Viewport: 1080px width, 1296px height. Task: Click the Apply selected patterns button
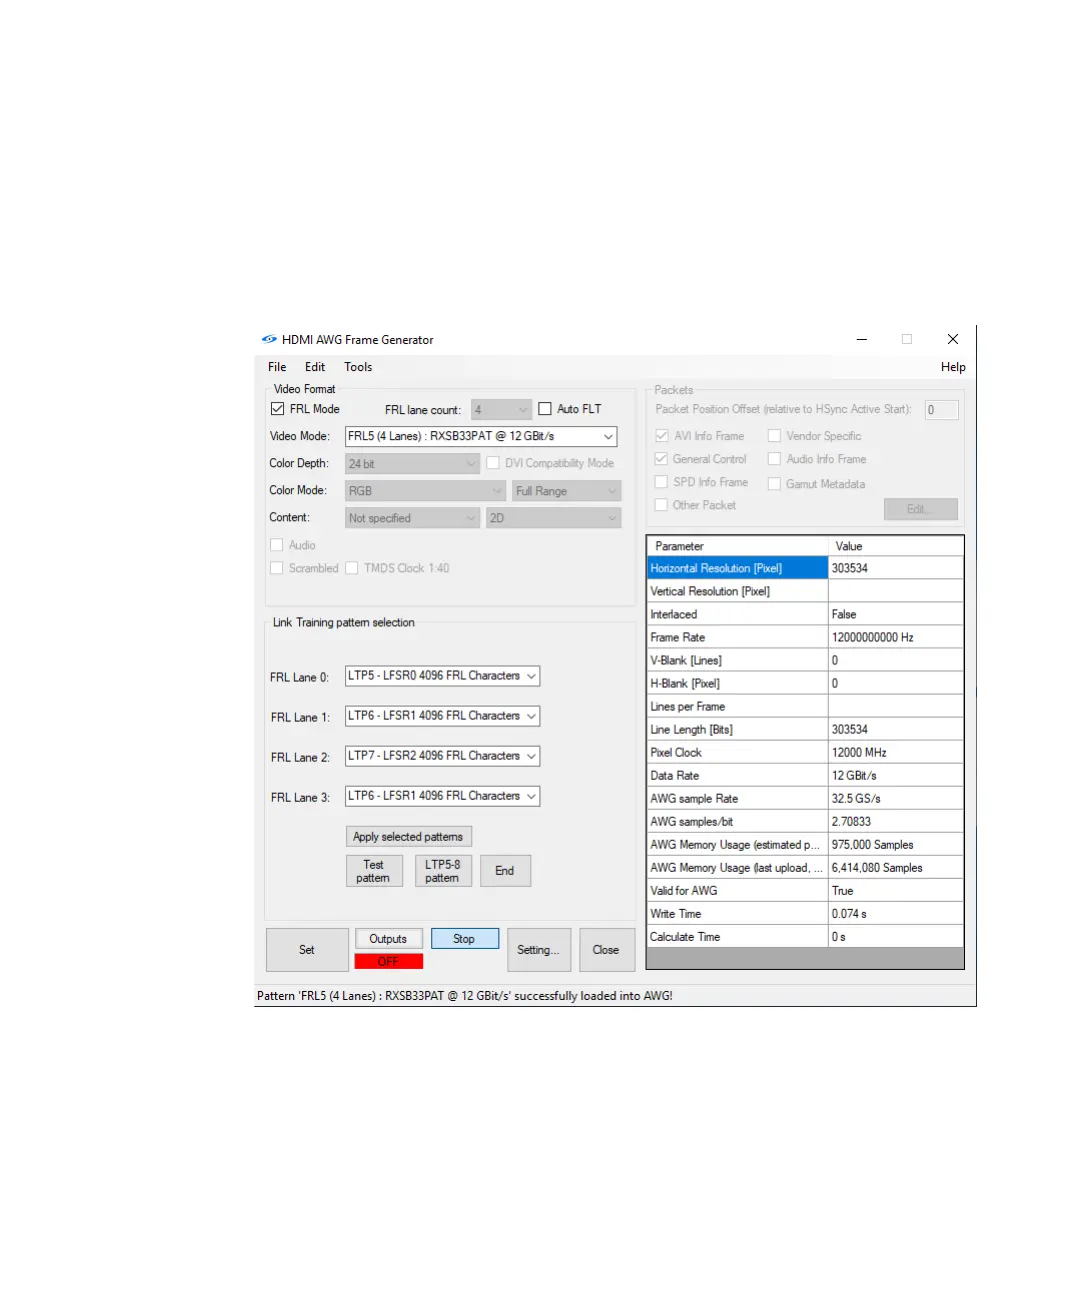408,837
